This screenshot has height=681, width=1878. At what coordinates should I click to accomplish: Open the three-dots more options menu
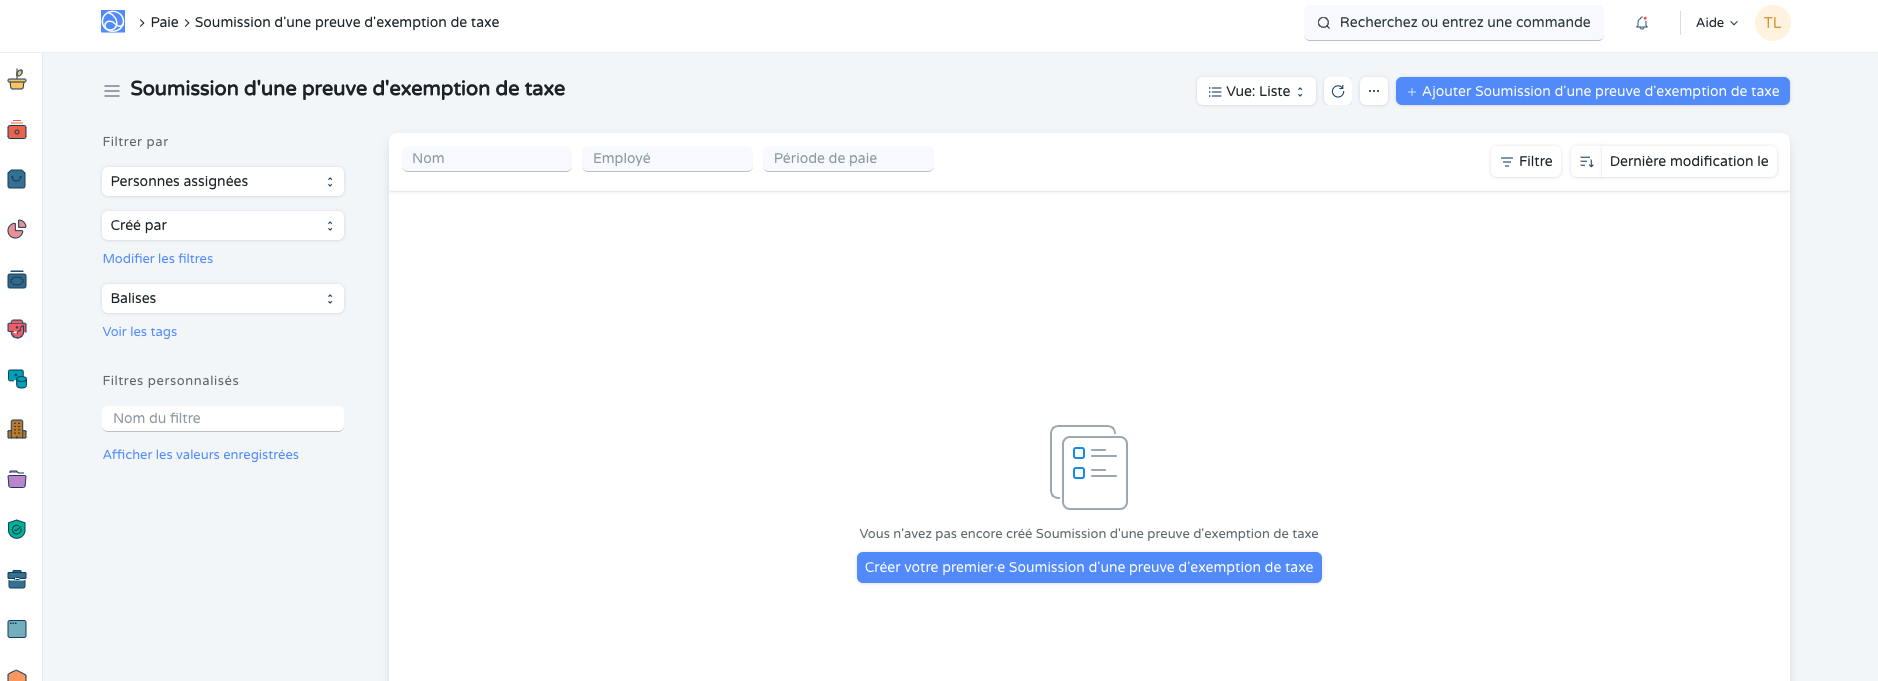tap(1374, 91)
